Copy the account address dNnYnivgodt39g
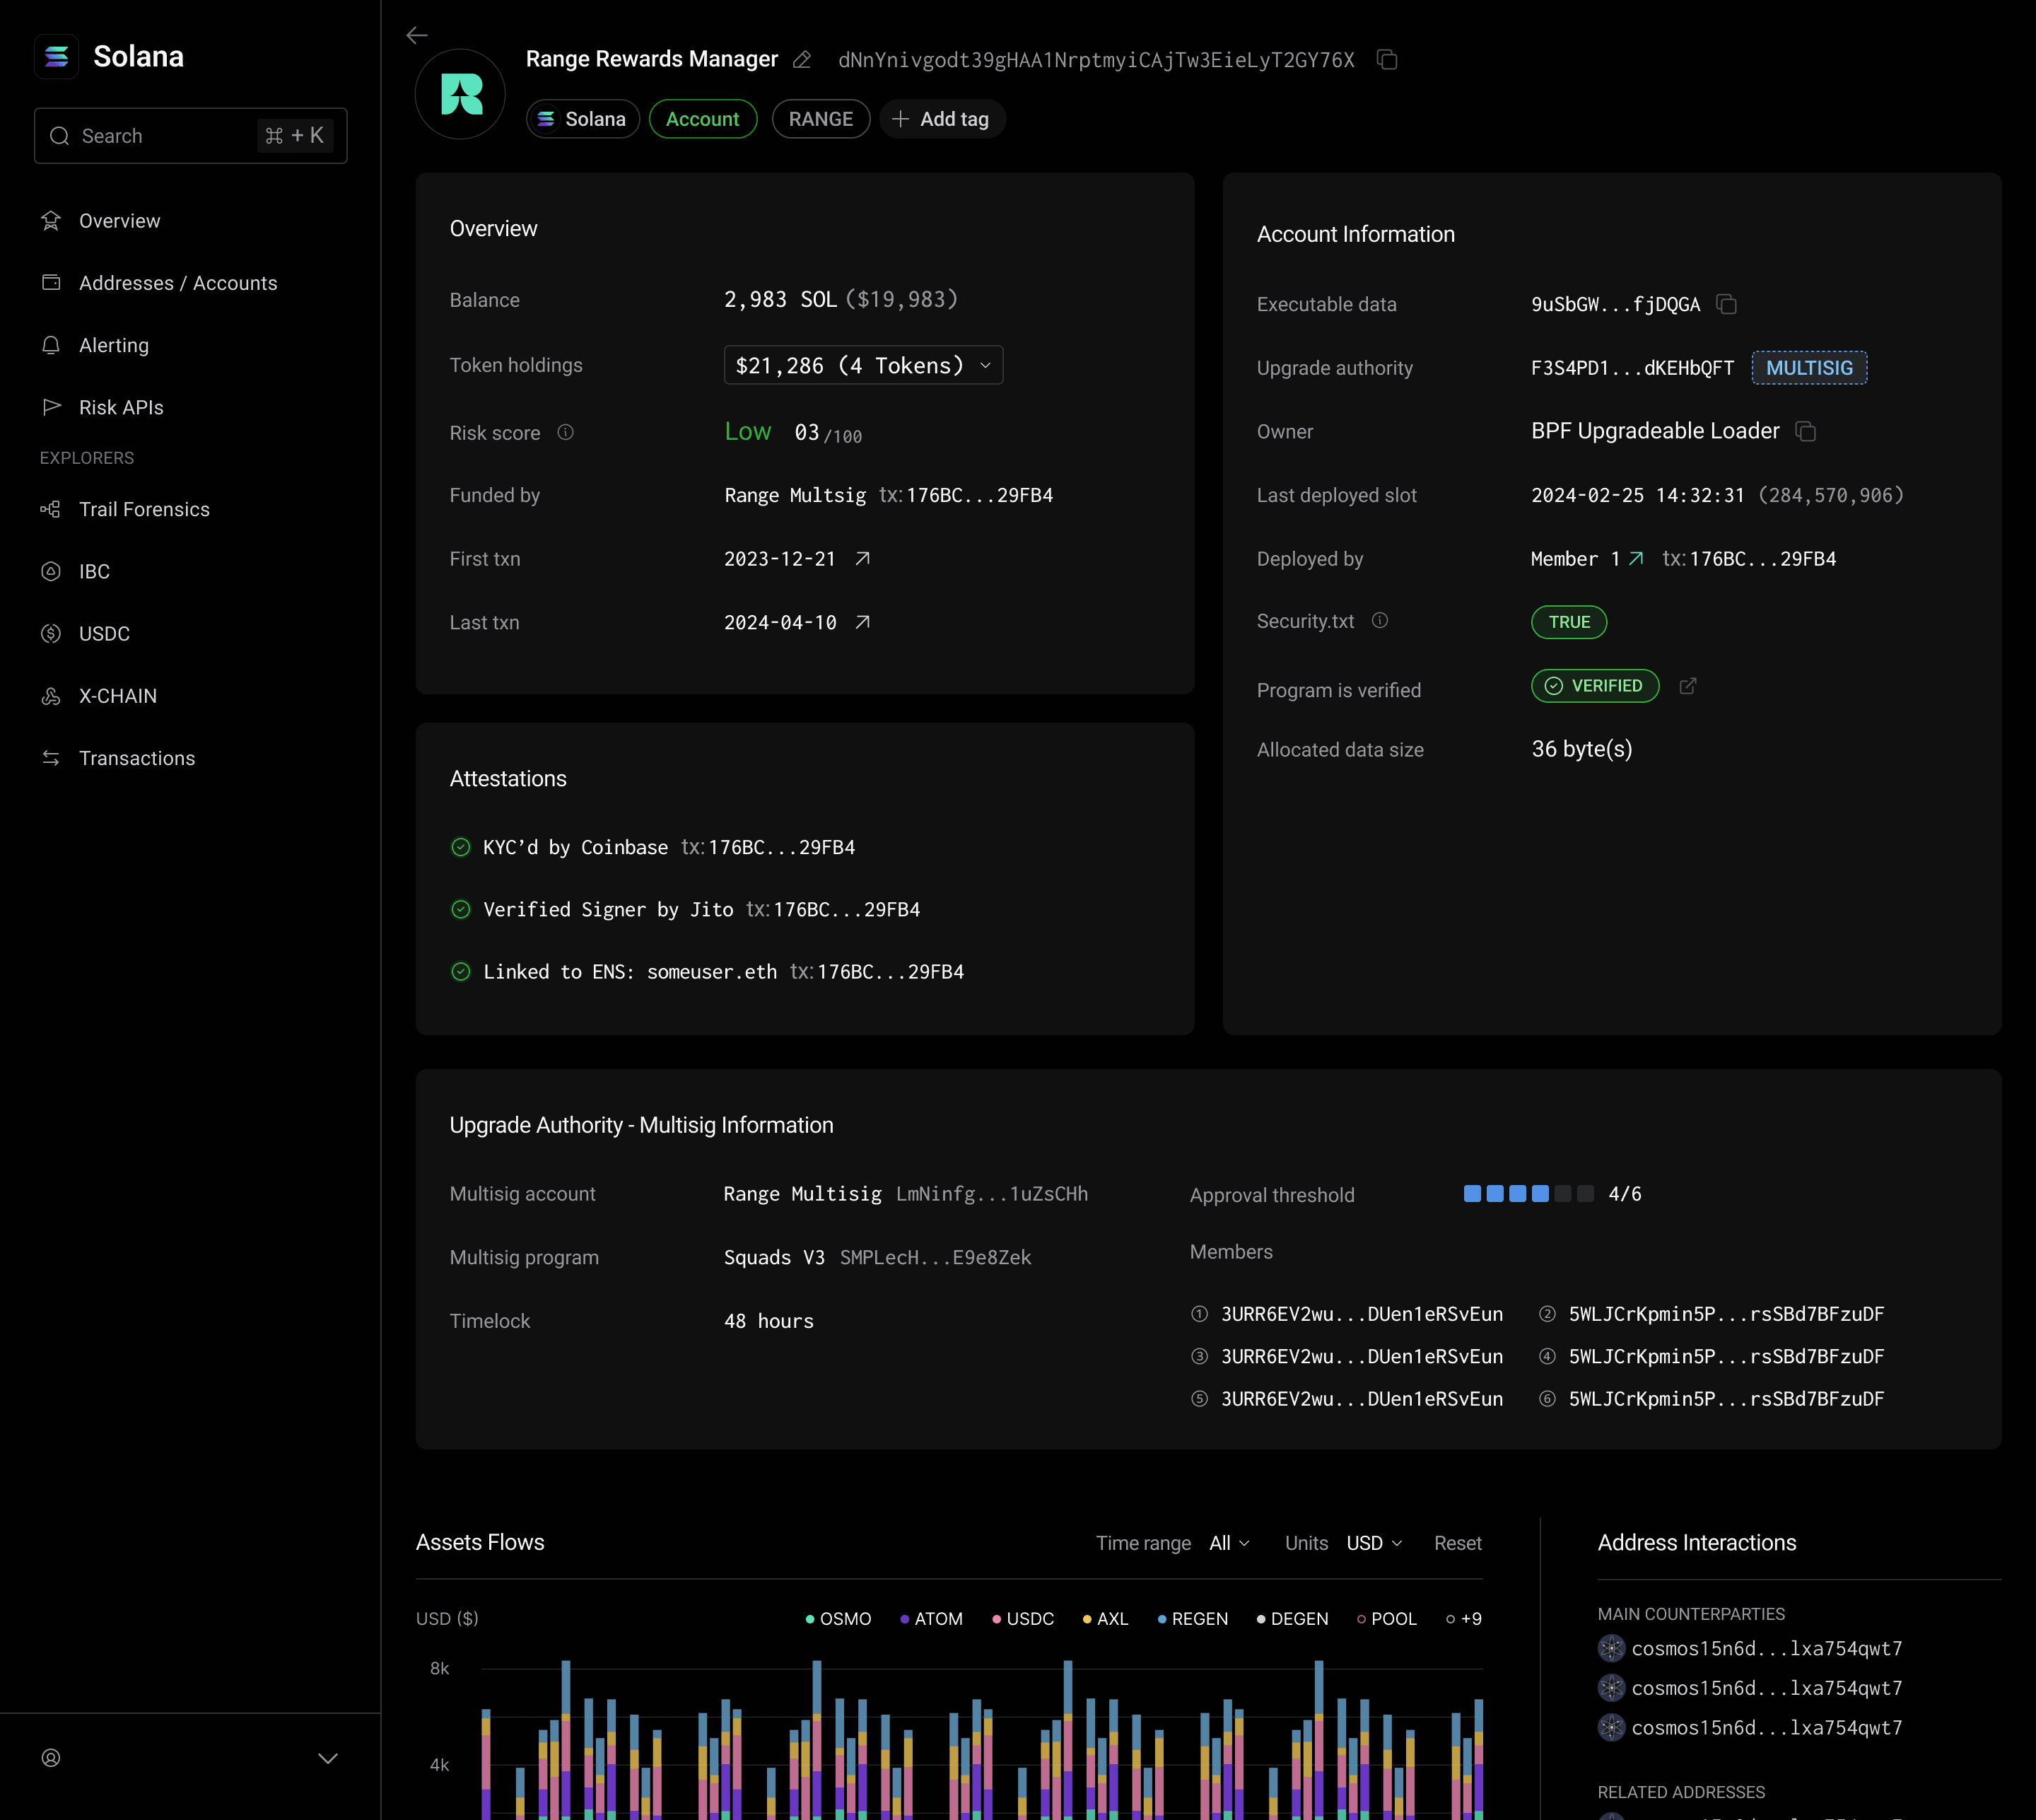2036x1820 pixels. click(1388, 60)
